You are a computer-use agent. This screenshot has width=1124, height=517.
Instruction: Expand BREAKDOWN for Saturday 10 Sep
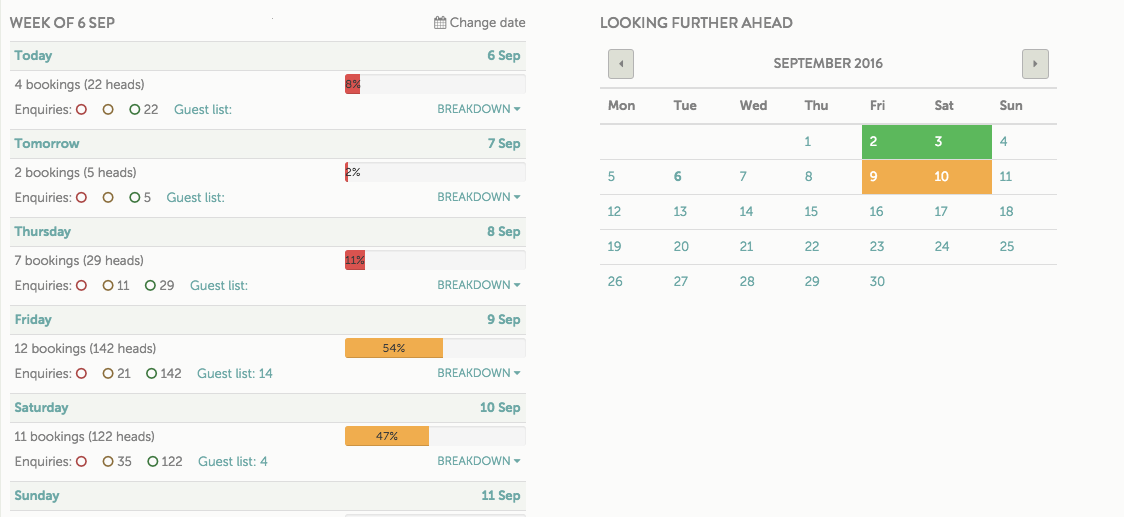pos(479,461)
